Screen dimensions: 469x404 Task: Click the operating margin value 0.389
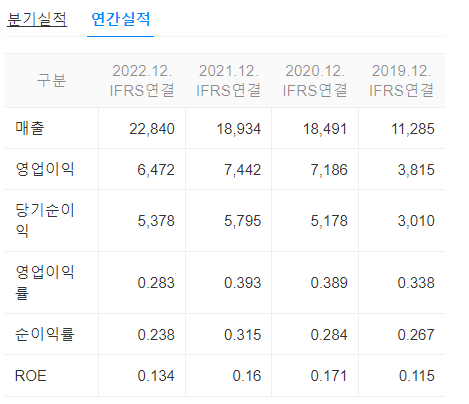[329, 283]
